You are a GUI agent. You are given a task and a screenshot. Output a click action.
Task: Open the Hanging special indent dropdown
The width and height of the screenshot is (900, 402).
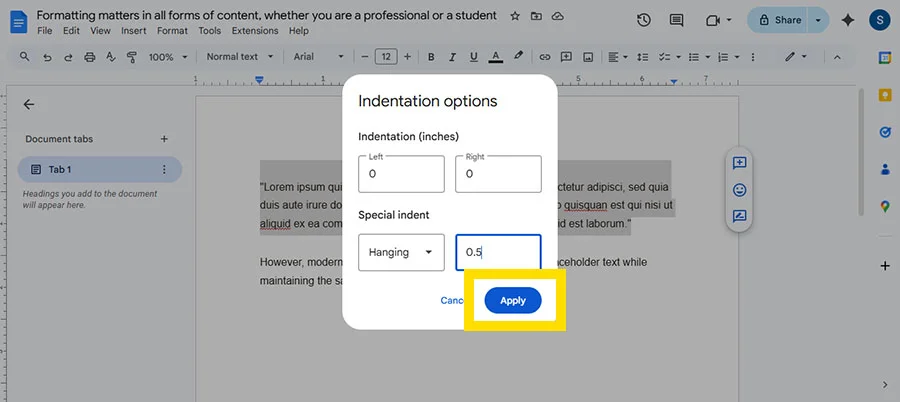(401, 252)
